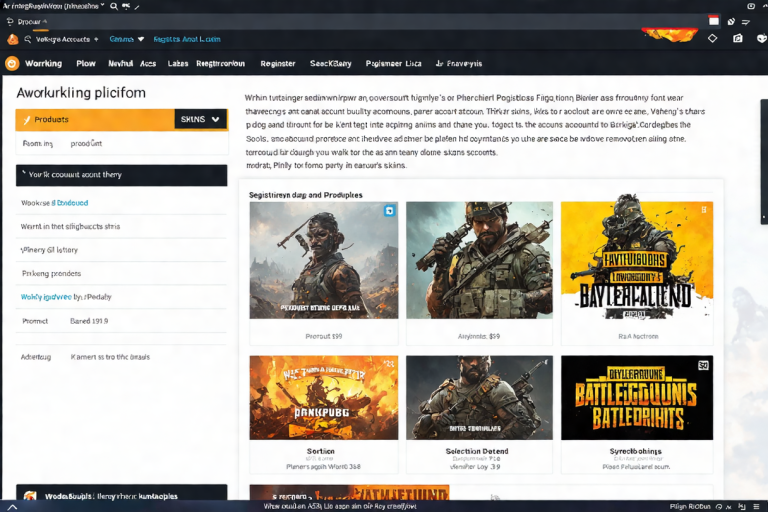Open the fiery PANKPUBG thumbnail
This screenshot has height=512, width=768.
pos(324,397)
